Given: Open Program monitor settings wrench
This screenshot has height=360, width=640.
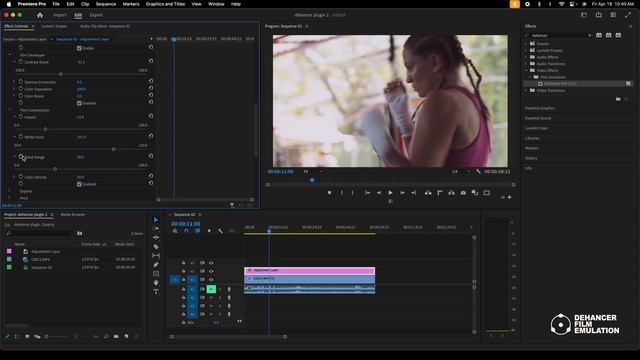Looking at the screenshot, I should 478,171.
